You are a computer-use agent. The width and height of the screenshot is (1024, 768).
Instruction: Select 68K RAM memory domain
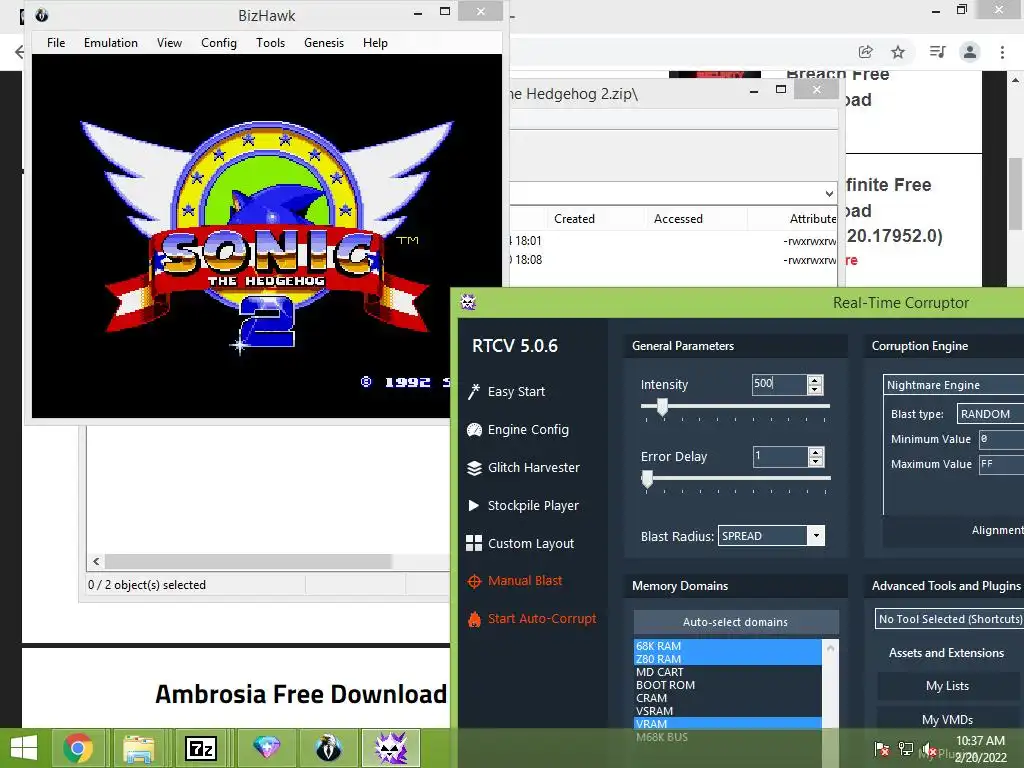(x=728, y=646)
